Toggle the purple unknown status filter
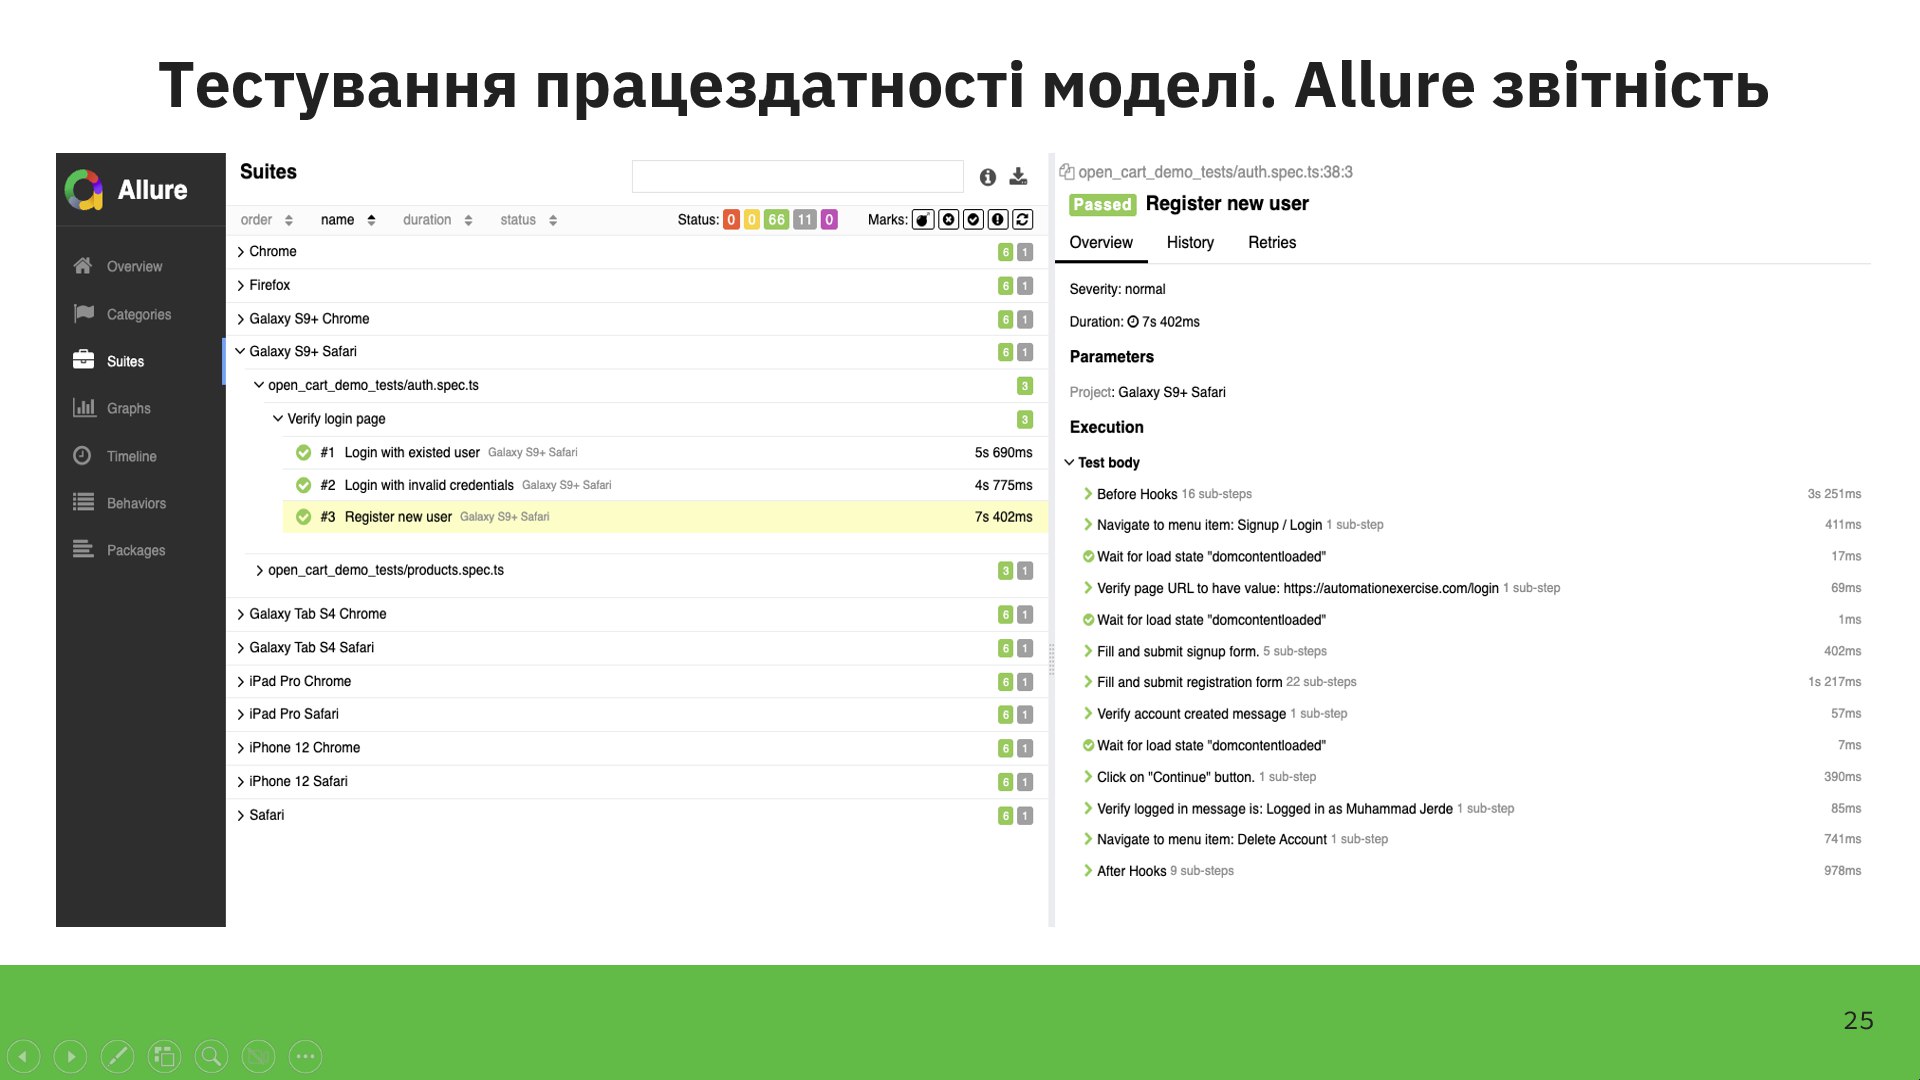Image resolution: width=1920 pixels, height=1080 pixels. click(x=829, y=220)
